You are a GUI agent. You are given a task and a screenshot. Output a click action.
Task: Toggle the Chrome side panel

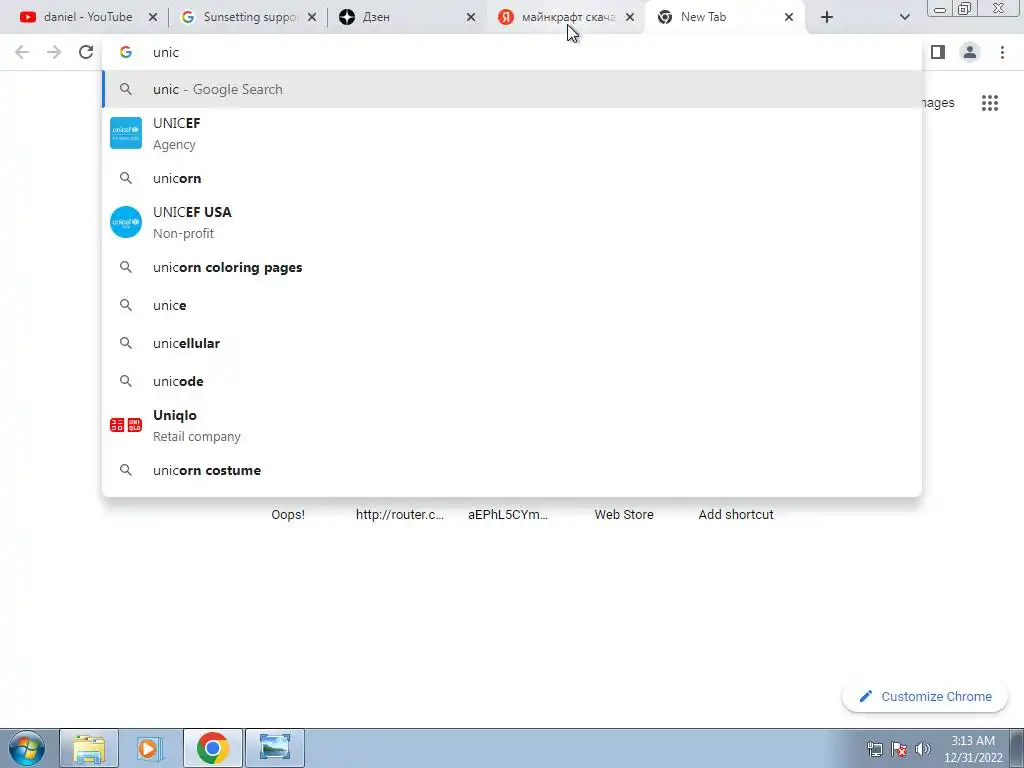coord(938,52)
